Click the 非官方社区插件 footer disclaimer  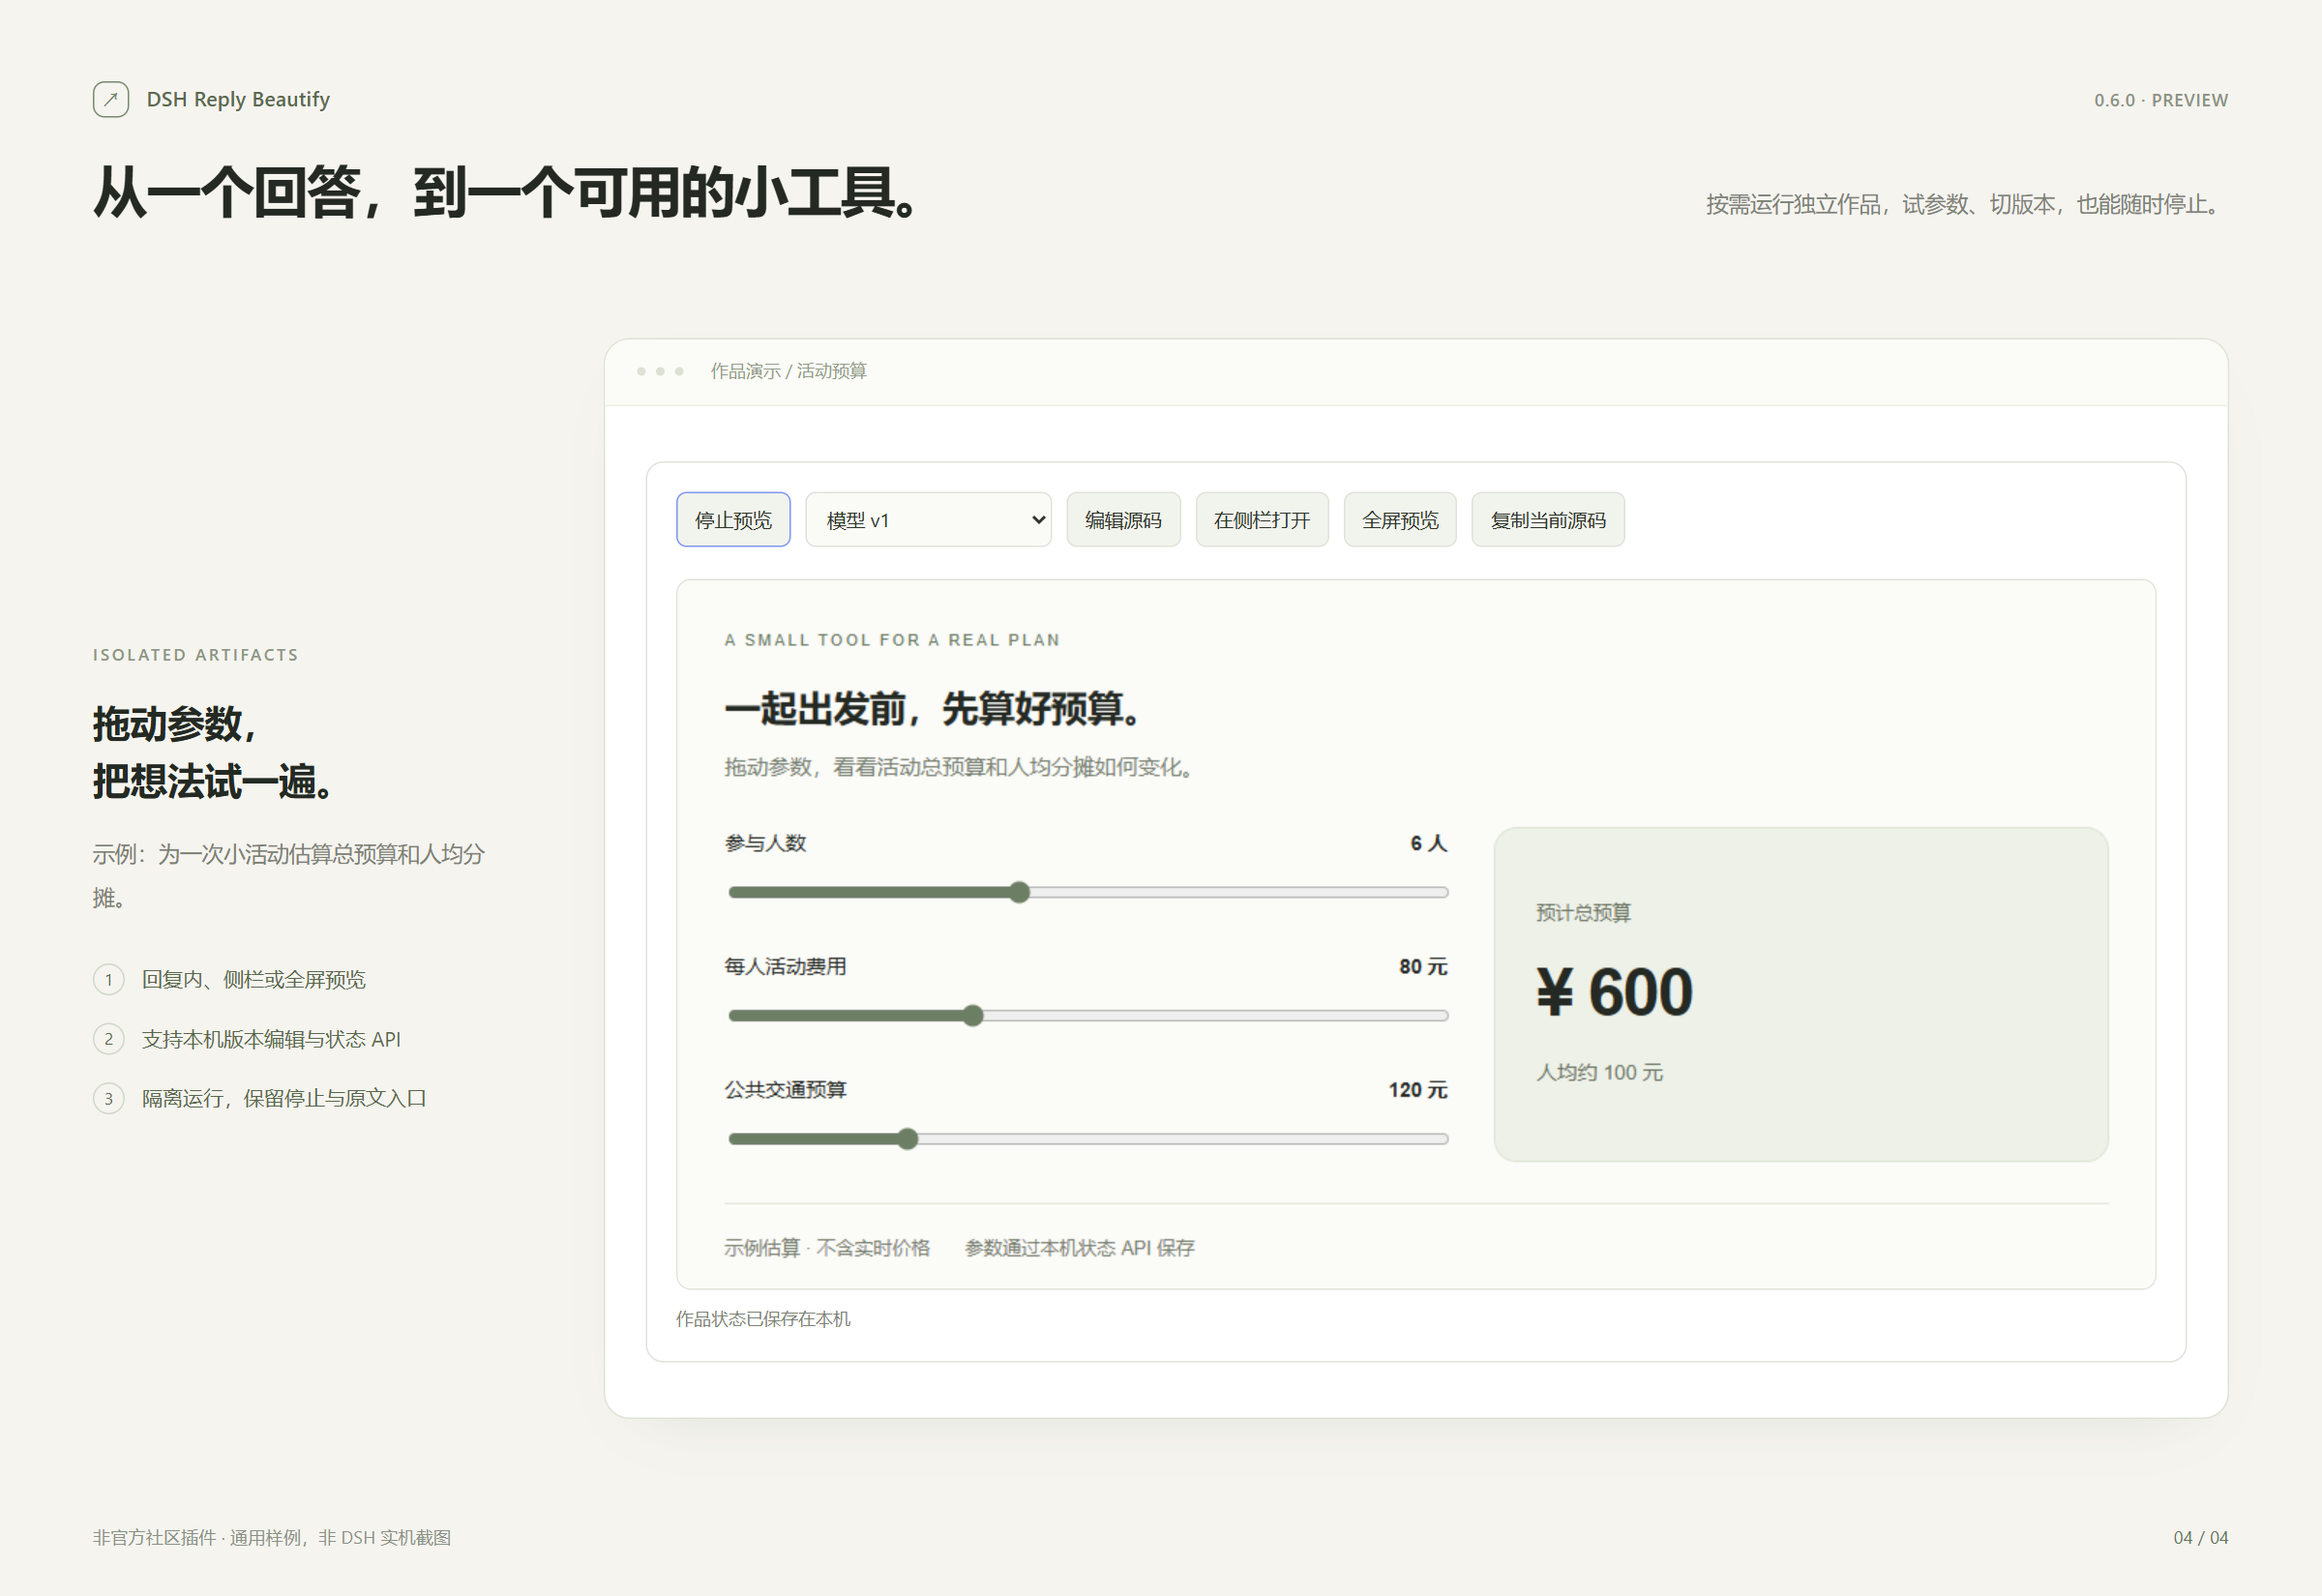(272, 1537)
